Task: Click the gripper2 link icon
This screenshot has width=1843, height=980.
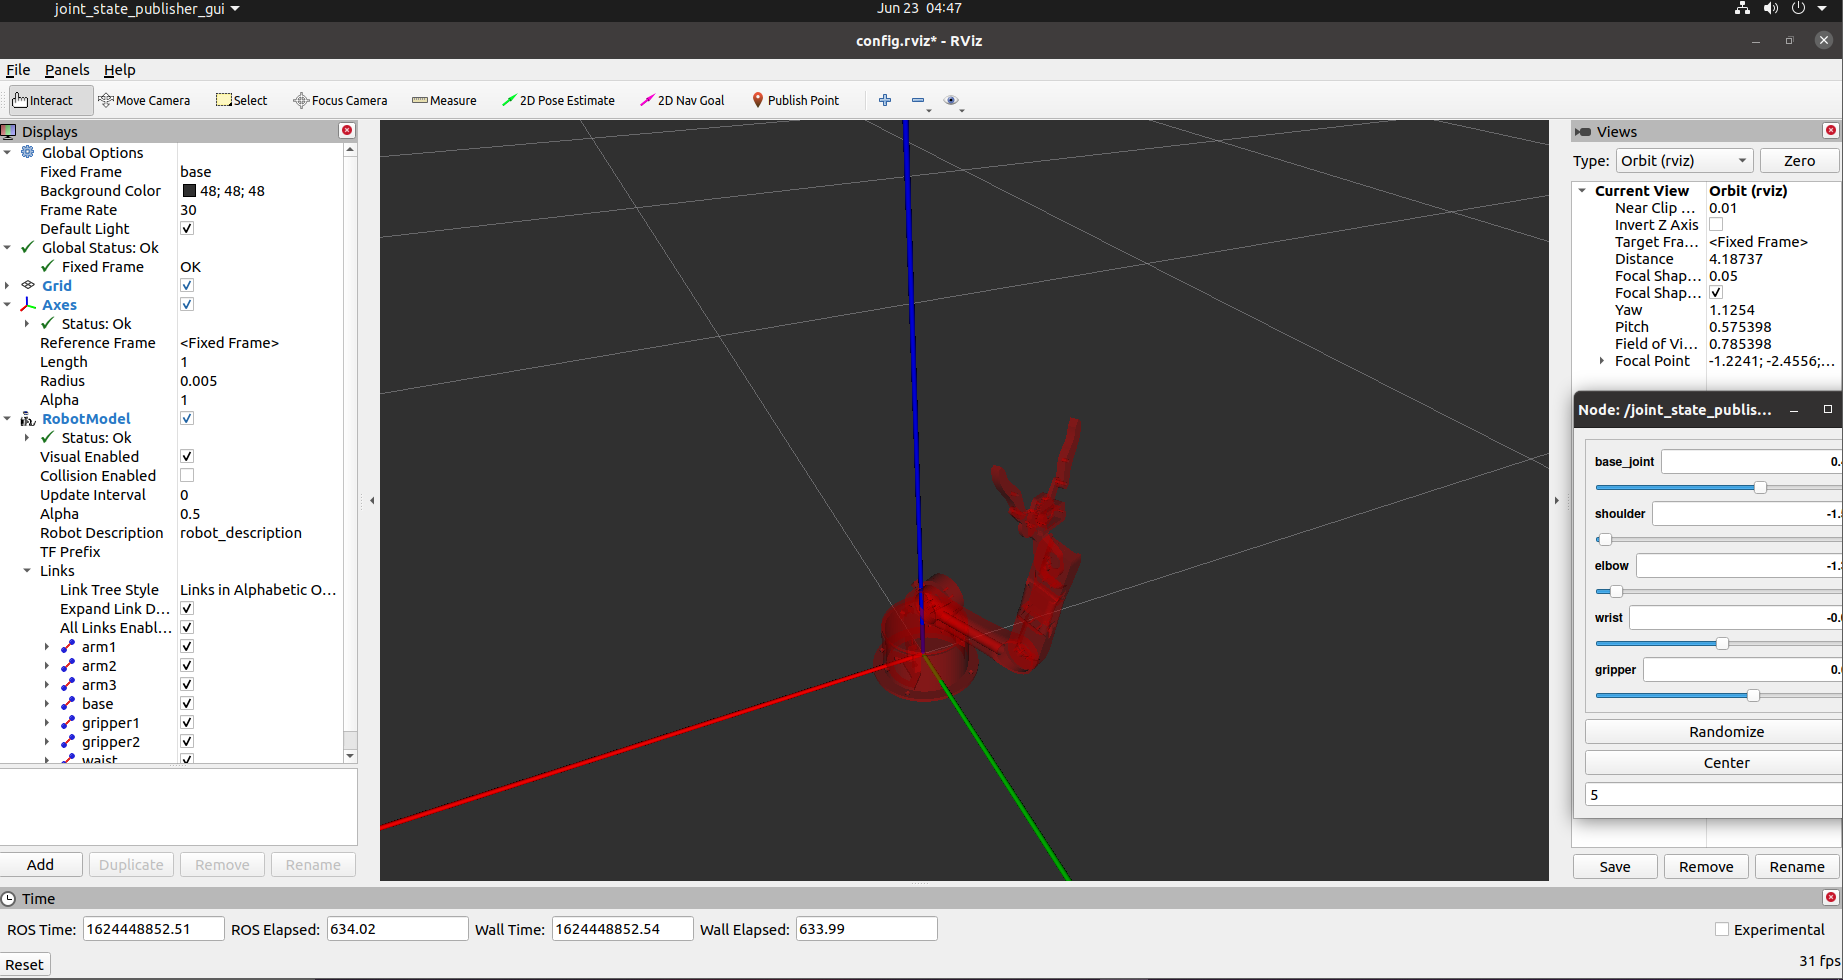Action: click(68, 742)
